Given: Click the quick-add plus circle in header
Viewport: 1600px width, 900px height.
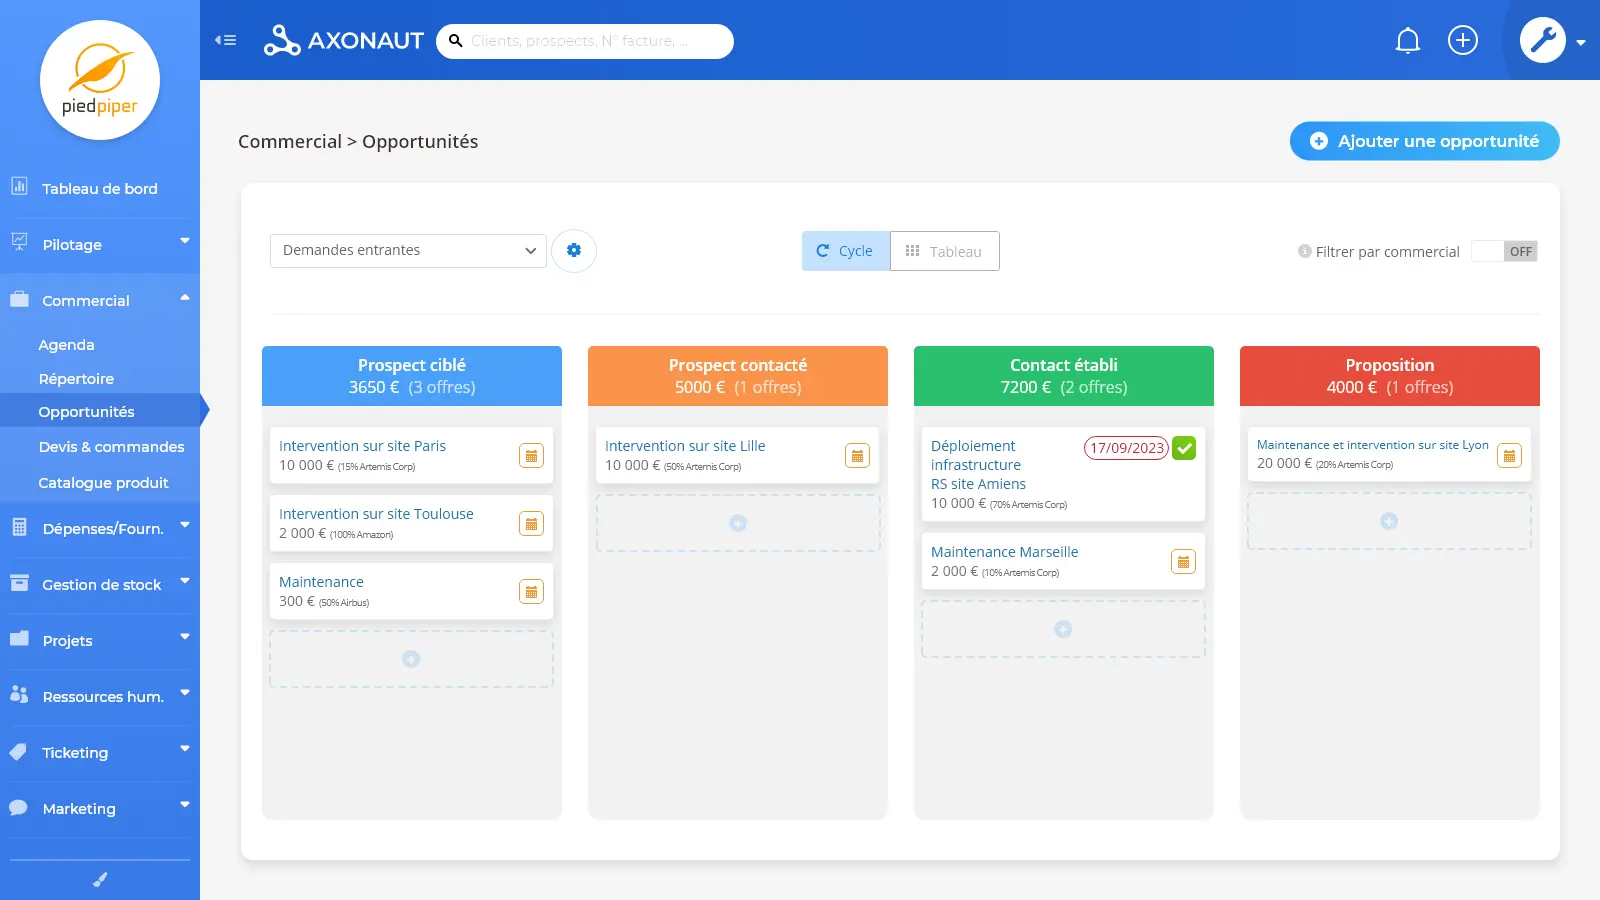Looking at the screenshot, I should 1462,40.
